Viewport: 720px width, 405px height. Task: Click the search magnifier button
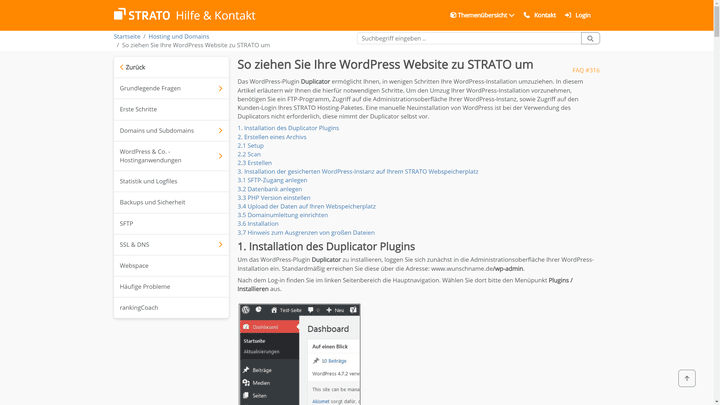tap(590, 39)
